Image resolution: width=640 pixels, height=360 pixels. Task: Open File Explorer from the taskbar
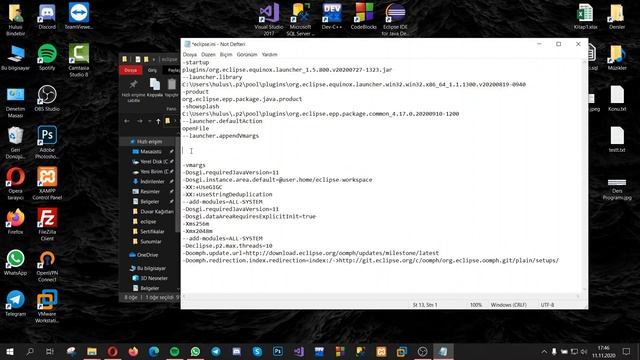92,351
